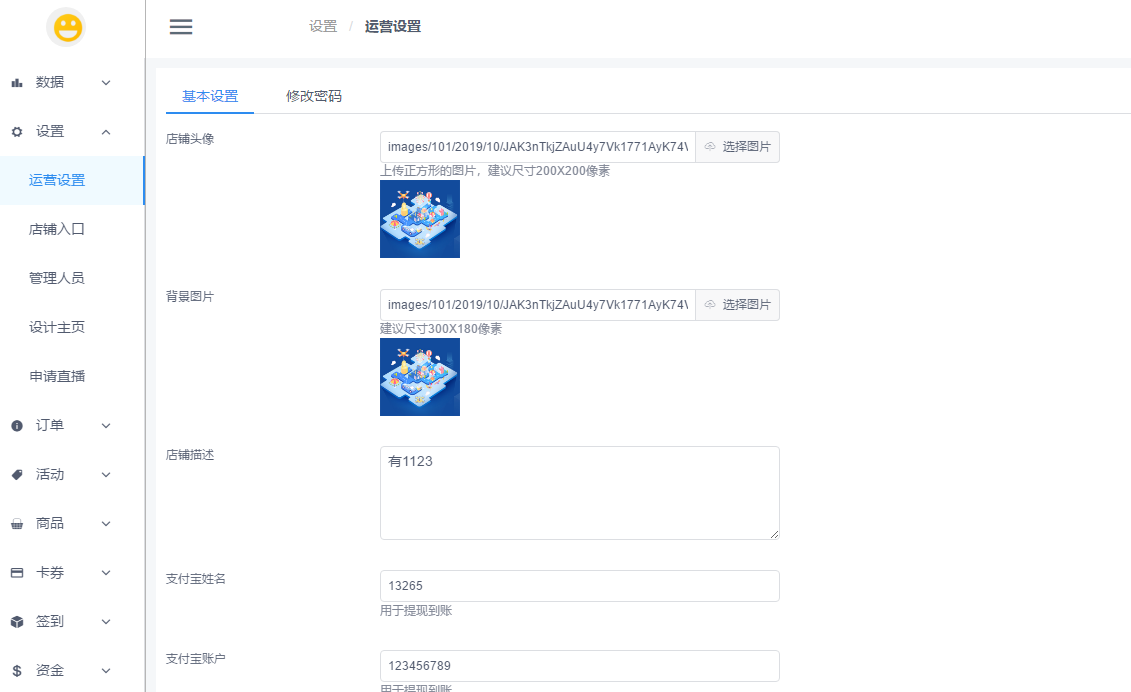This screenshot has height=692, width=1131.
Task: Click the 店铺描述 field label
Action: (x=190, y=455)
